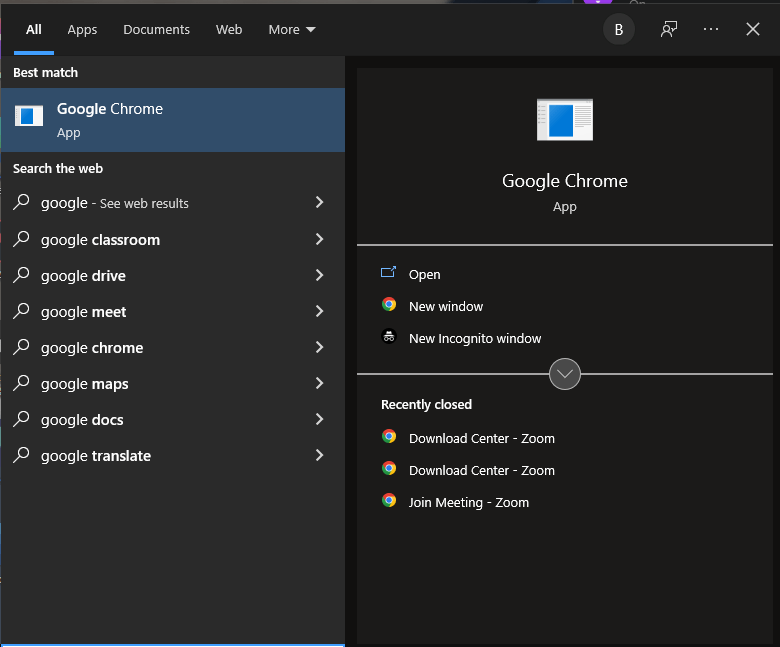Viewport: 780px width, 647px height.
Task: Close the search panel with the X
Action: 753,30
